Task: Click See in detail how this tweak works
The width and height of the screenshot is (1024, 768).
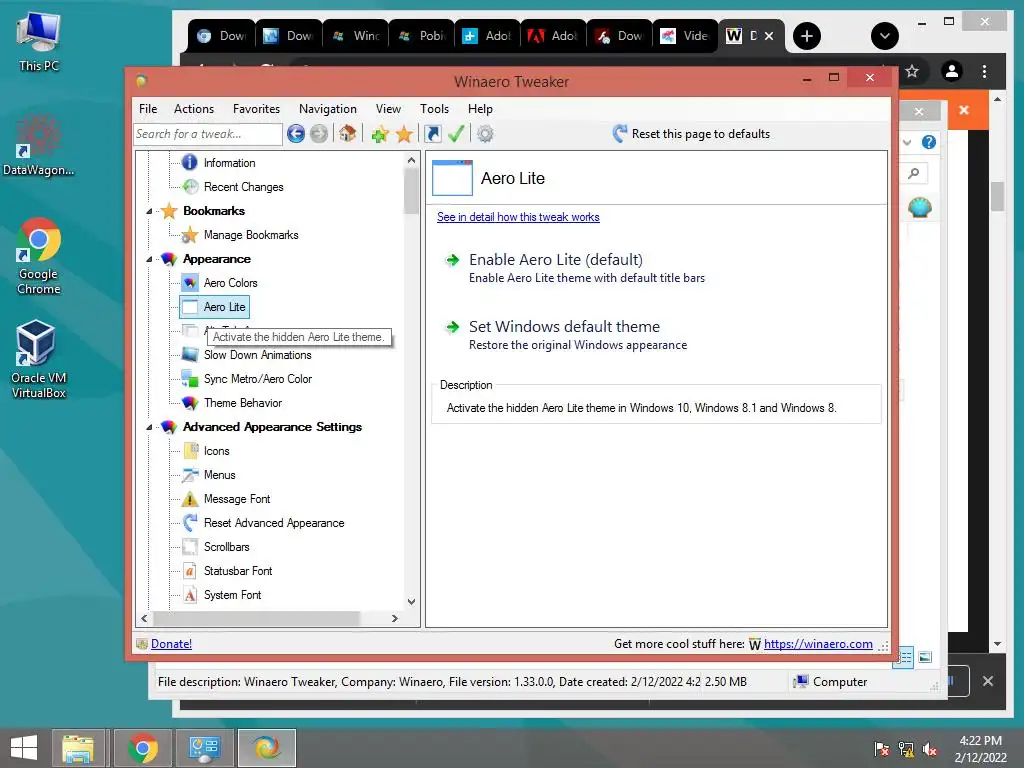Action: [518, 217]
